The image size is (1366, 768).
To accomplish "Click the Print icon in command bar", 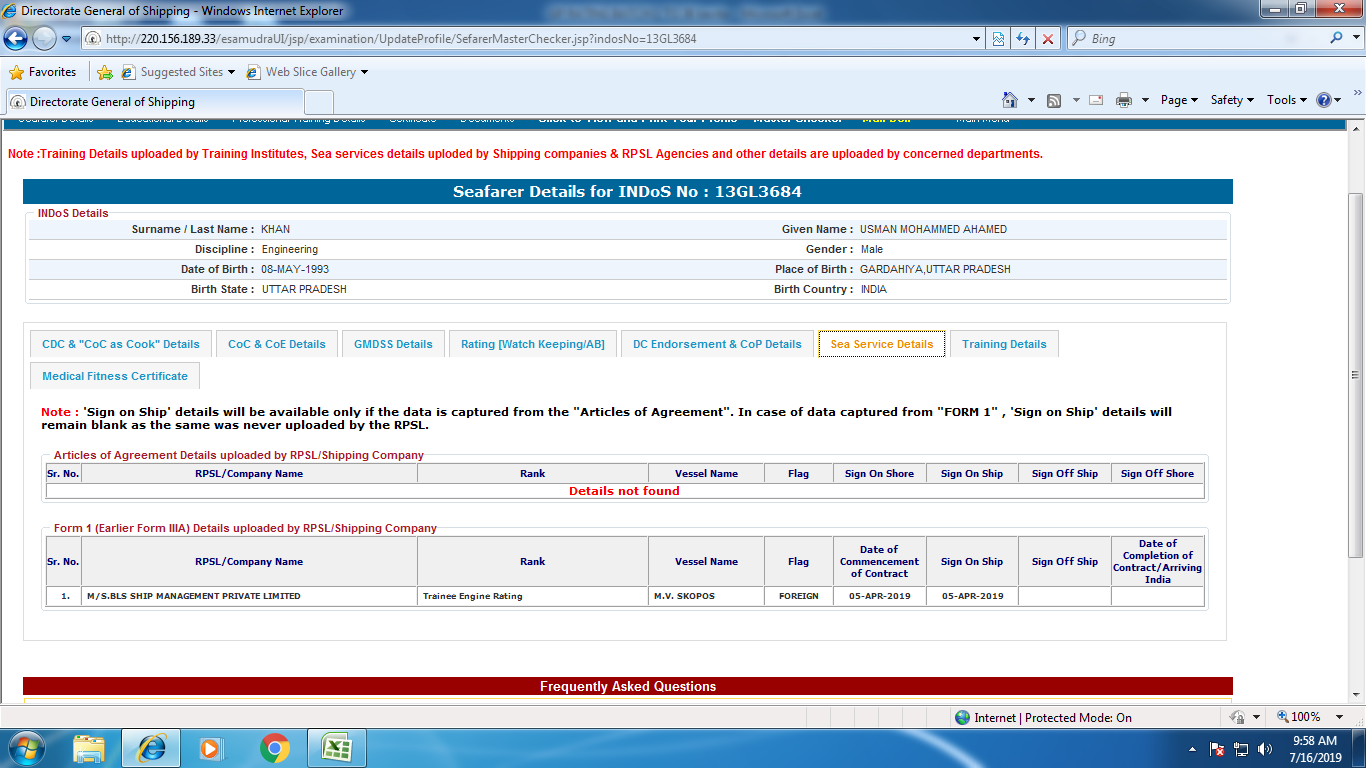I will click(x=1124, y=100).
